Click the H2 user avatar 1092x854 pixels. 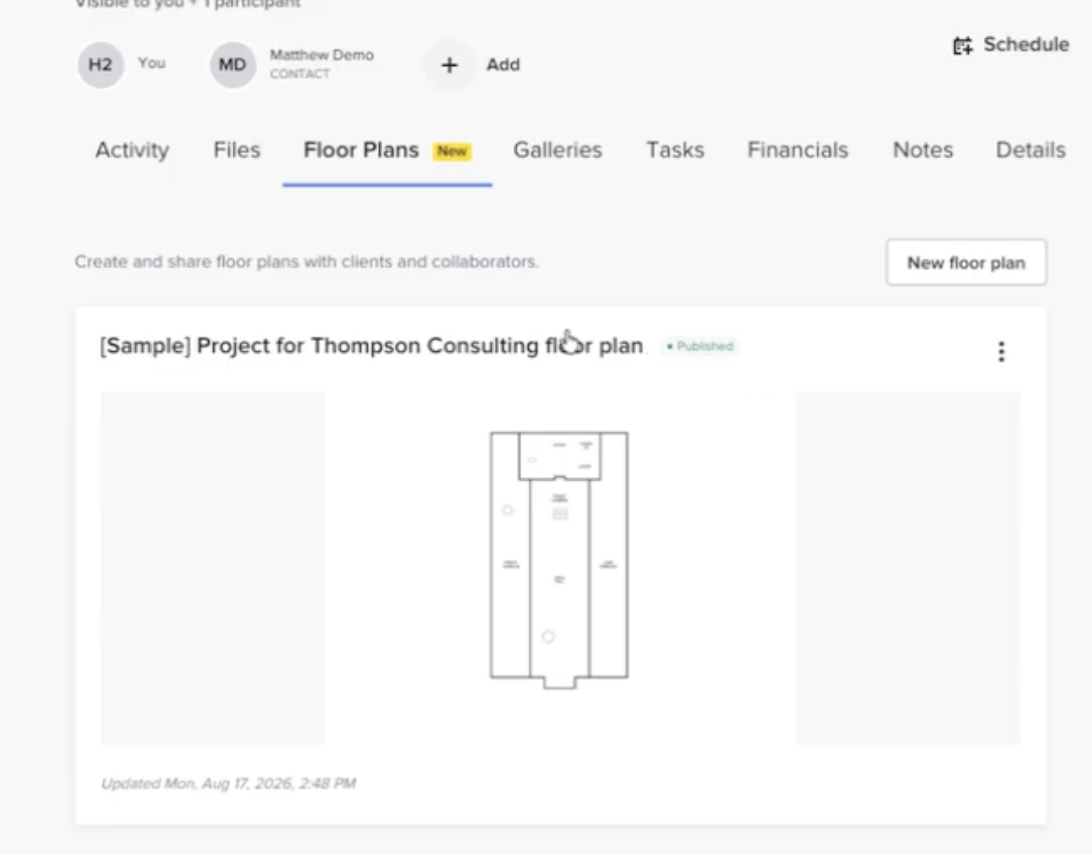pyautogui.click(x=100, y=65)
